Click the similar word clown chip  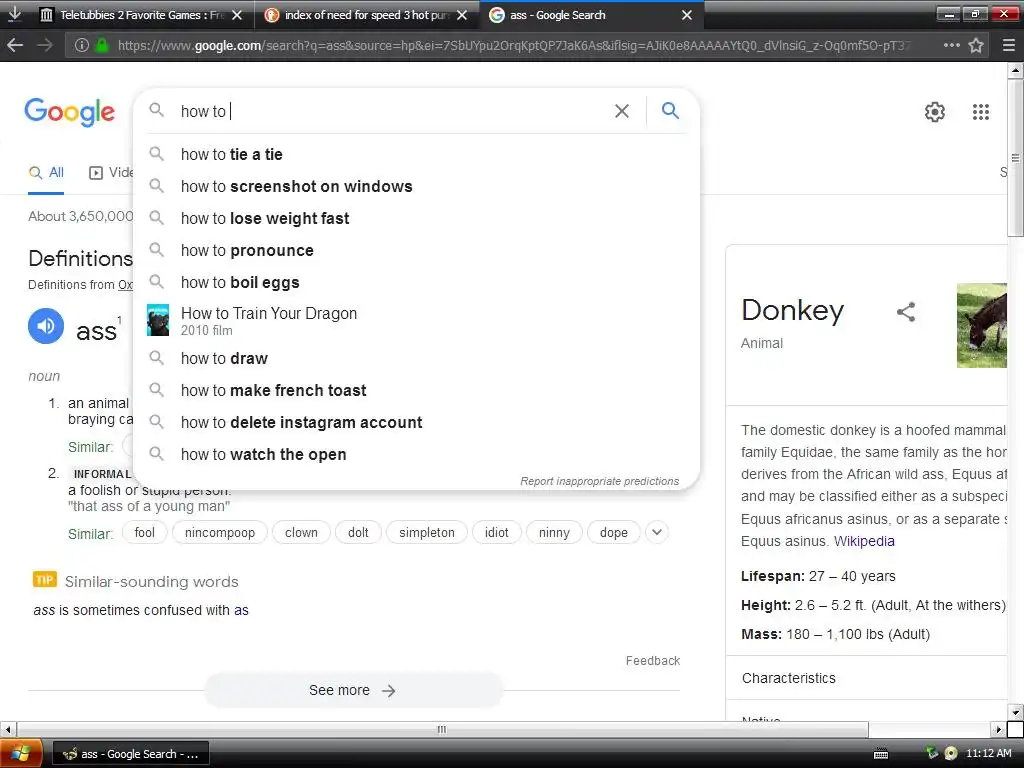(301, 532)
